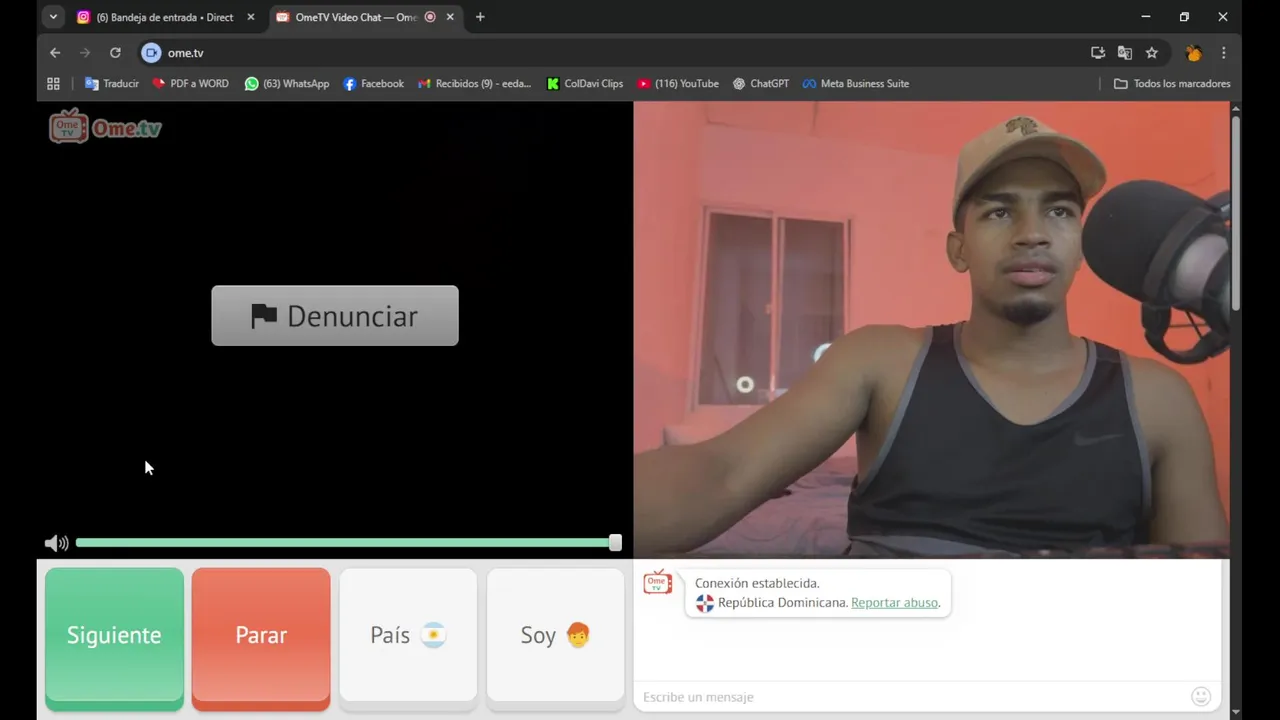Click the browser back arrow
The width and height of the screenshot is (1280, 720).
click(x=55, y=53)
